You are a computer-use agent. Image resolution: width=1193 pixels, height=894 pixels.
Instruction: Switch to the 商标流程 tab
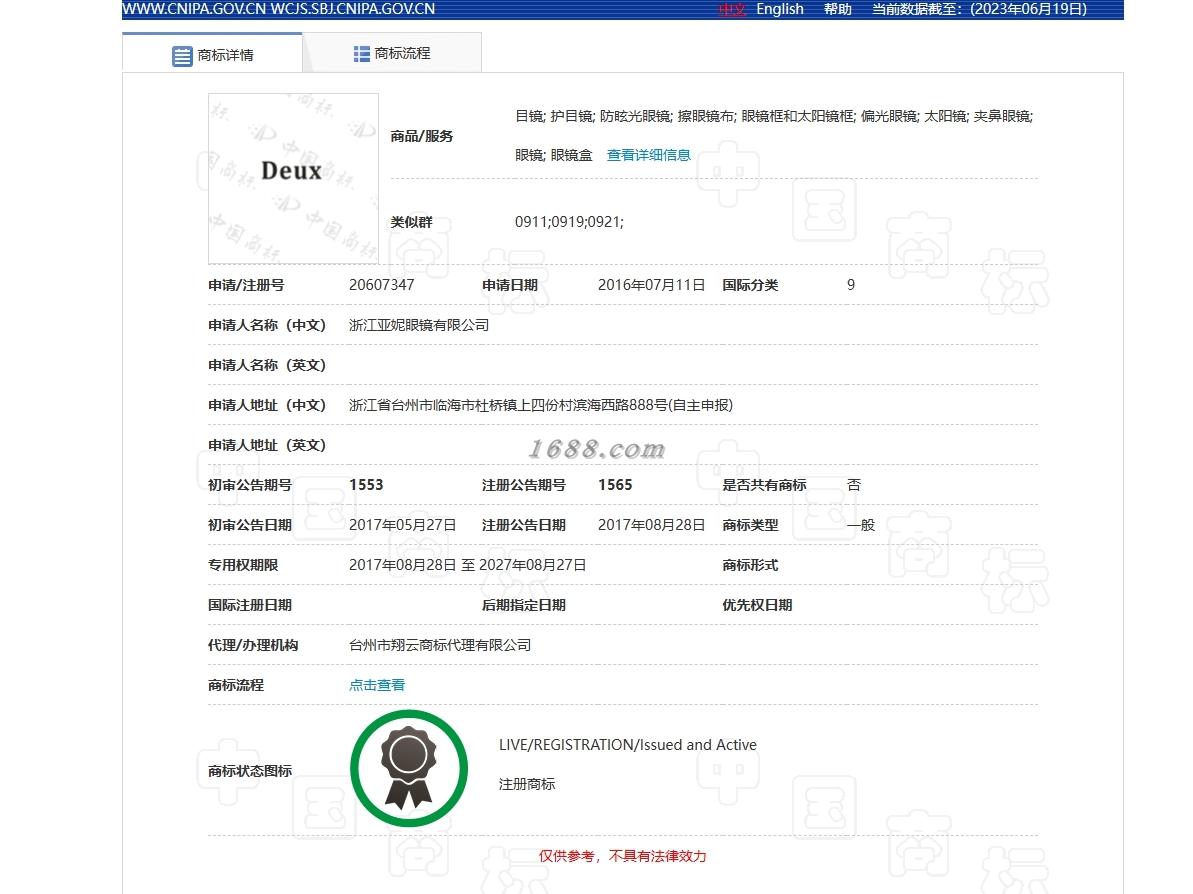[393, 53]
